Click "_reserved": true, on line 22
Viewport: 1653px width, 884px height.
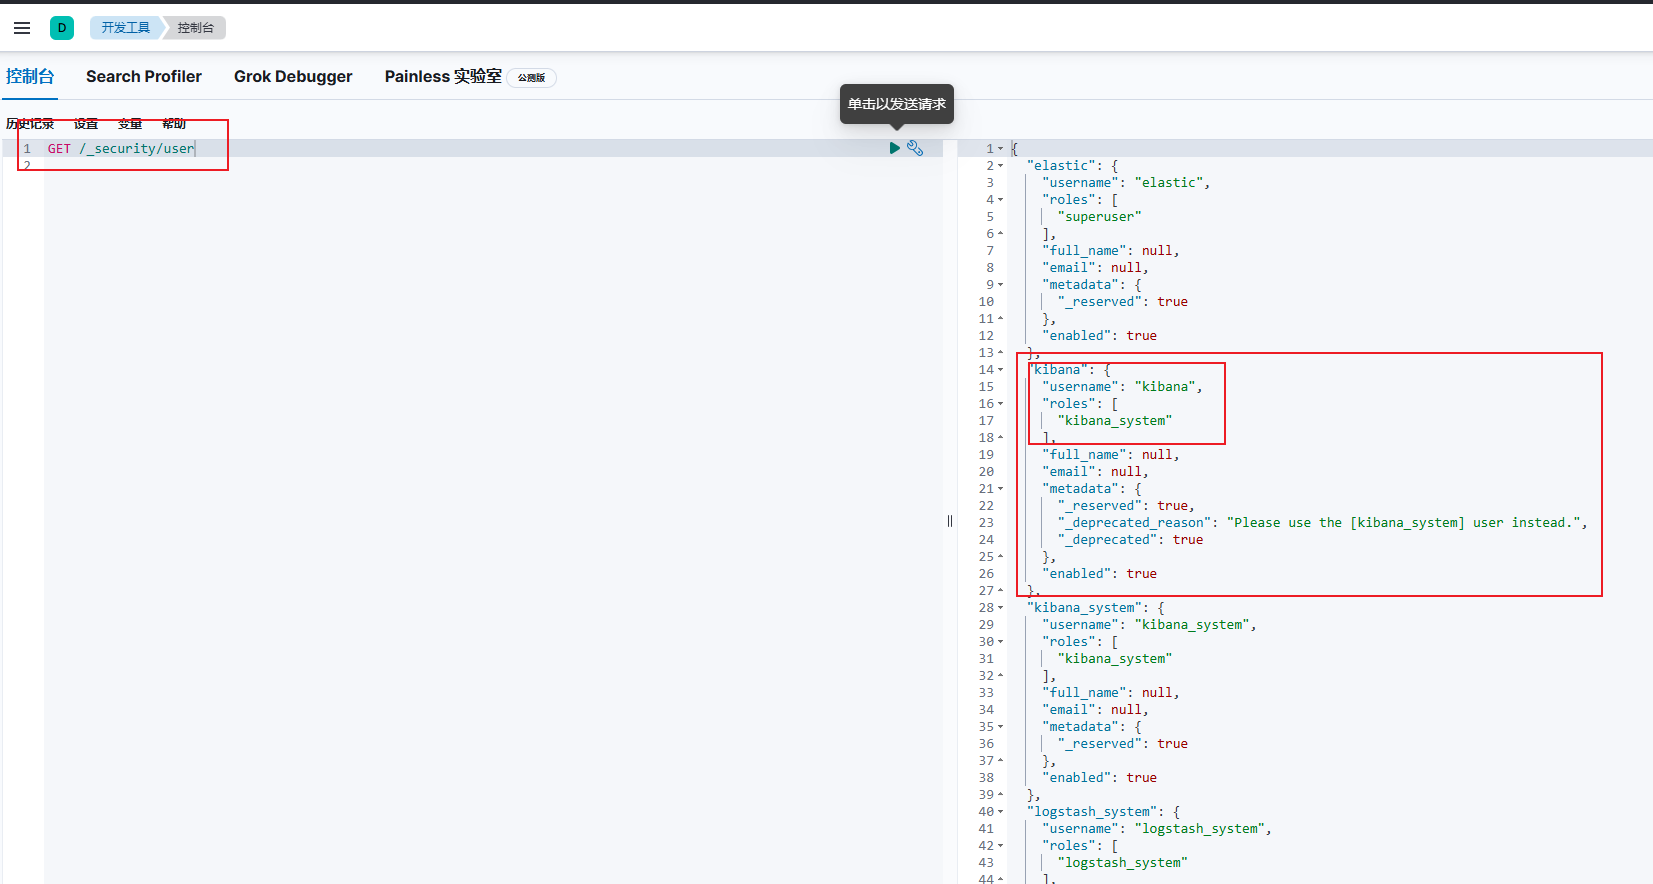pos(1126,506)
